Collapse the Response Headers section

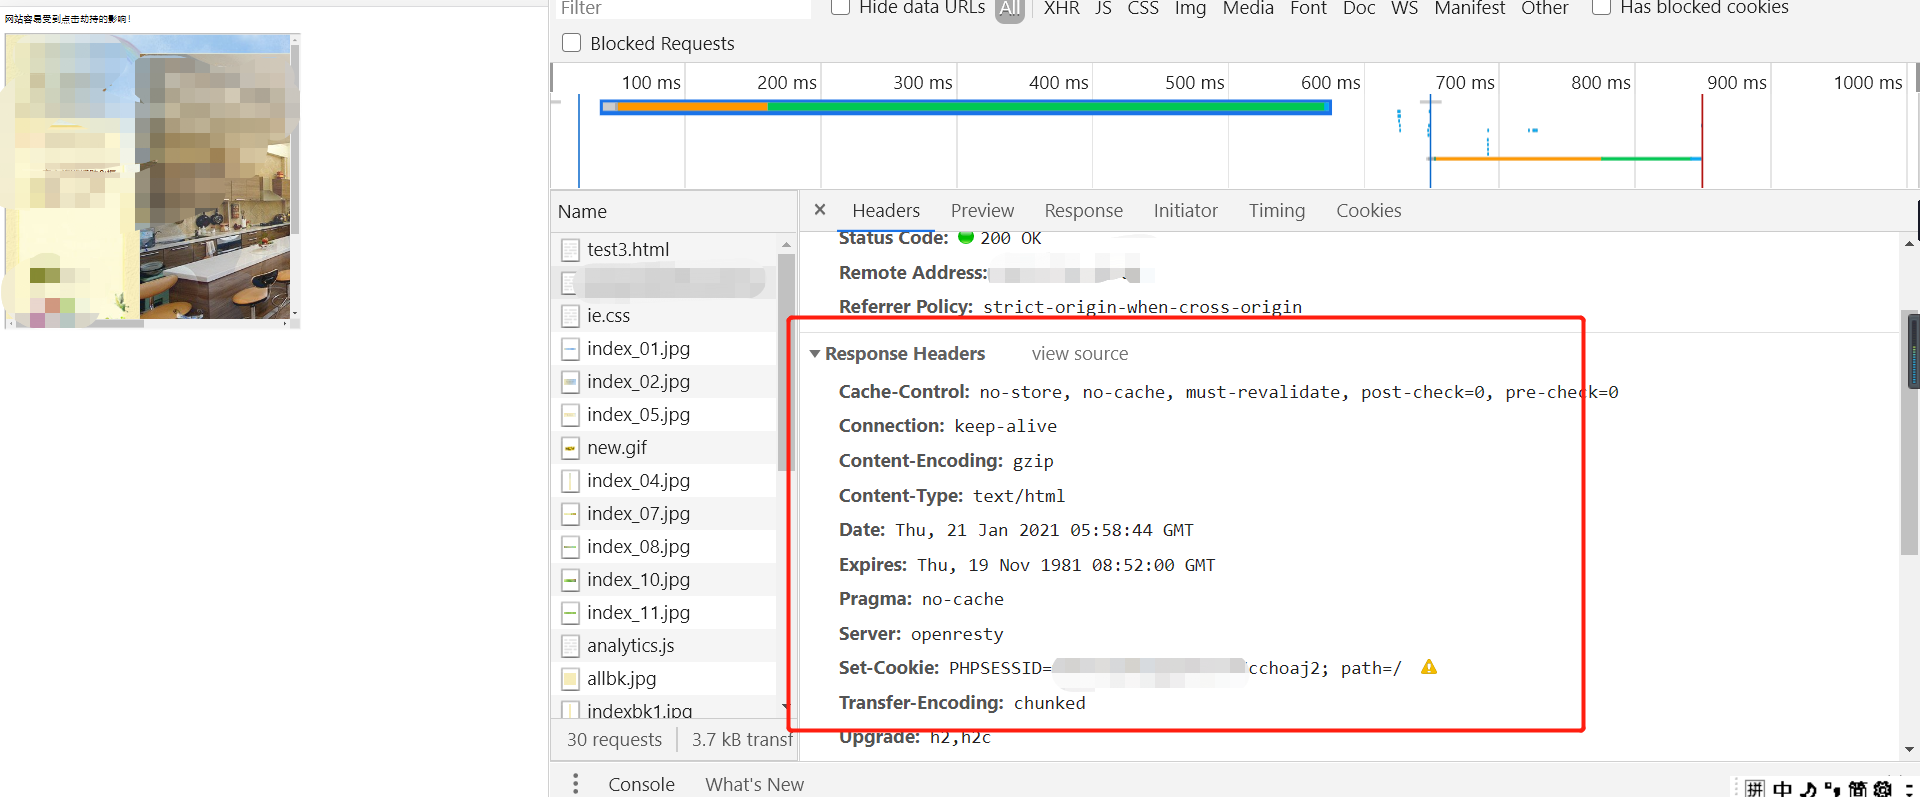[815, 354]
